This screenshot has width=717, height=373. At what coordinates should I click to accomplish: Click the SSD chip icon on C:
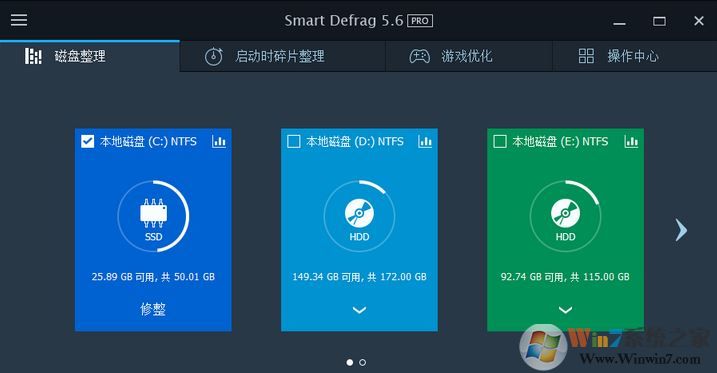pyautogui.click(x=153, y=213)
